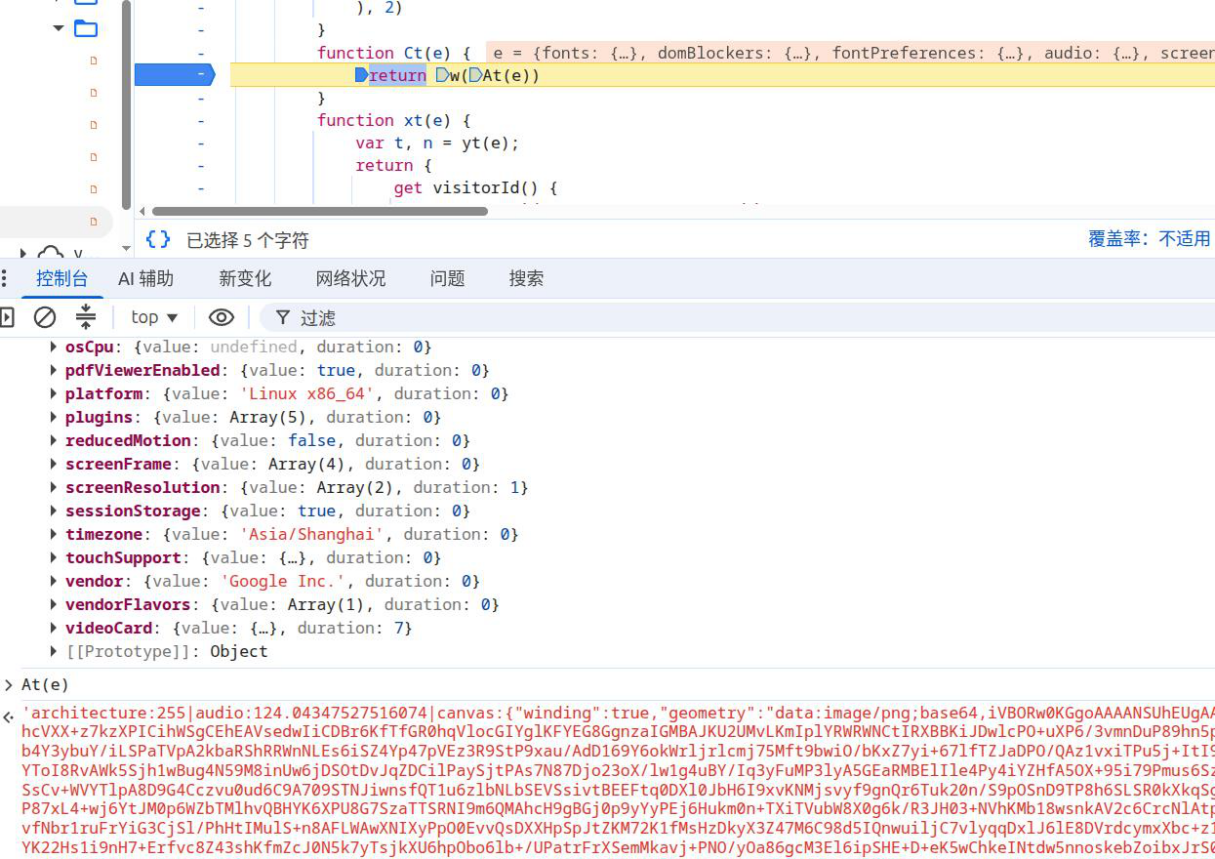Click the highlighted breakpoint line marker
The width and height of the screenshot is (1215, 859).
(x=174, y=75)
